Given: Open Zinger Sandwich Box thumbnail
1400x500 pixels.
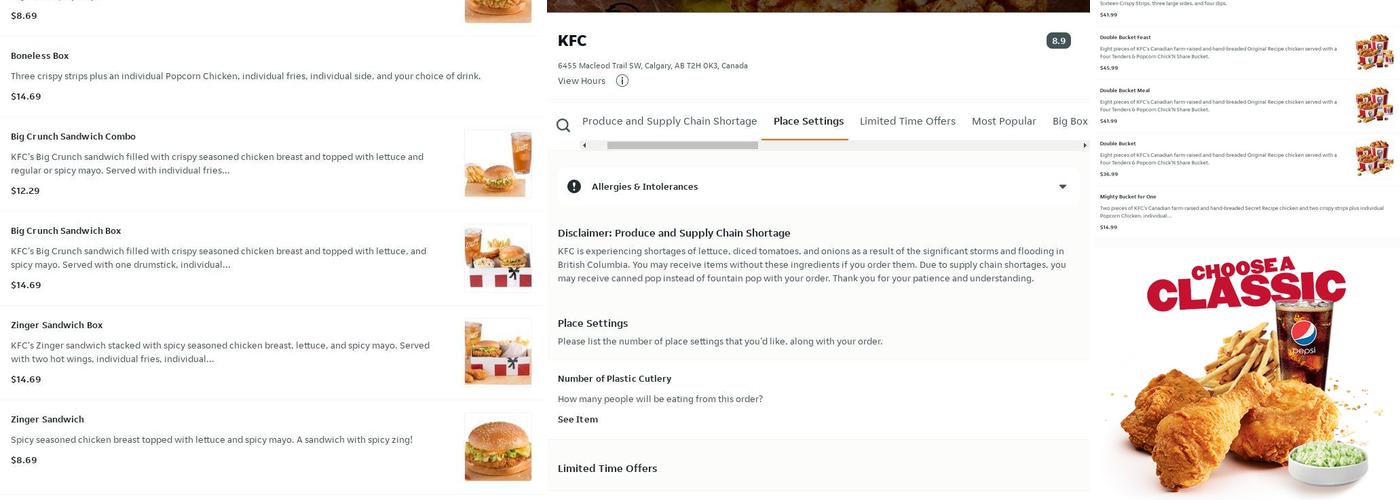Looking at the screenshot, I should pos(498,352).
